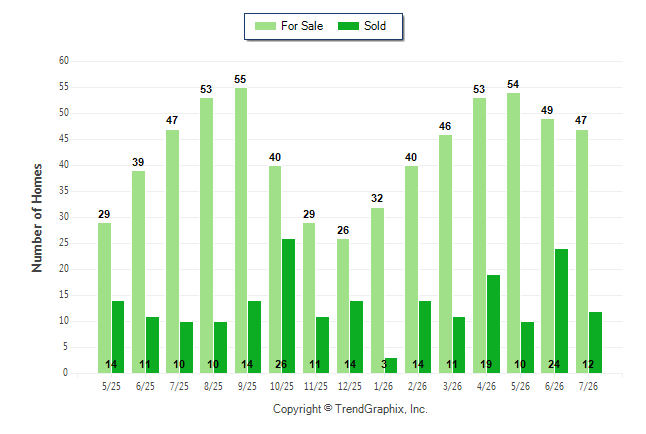Click the Sold dark green legend swatch
This screenshot has height=434, width=646.
[x=348, y=26]
